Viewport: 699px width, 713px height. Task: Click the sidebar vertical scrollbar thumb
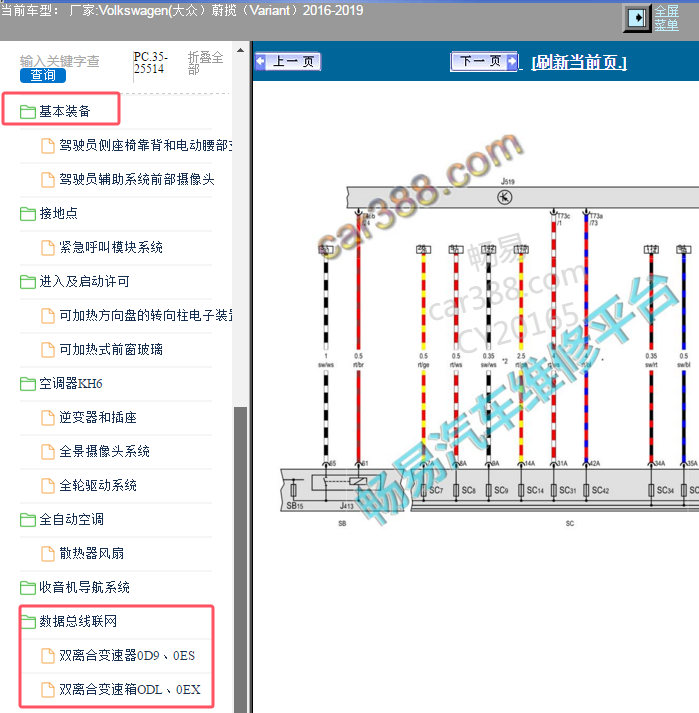pos(241,559)
